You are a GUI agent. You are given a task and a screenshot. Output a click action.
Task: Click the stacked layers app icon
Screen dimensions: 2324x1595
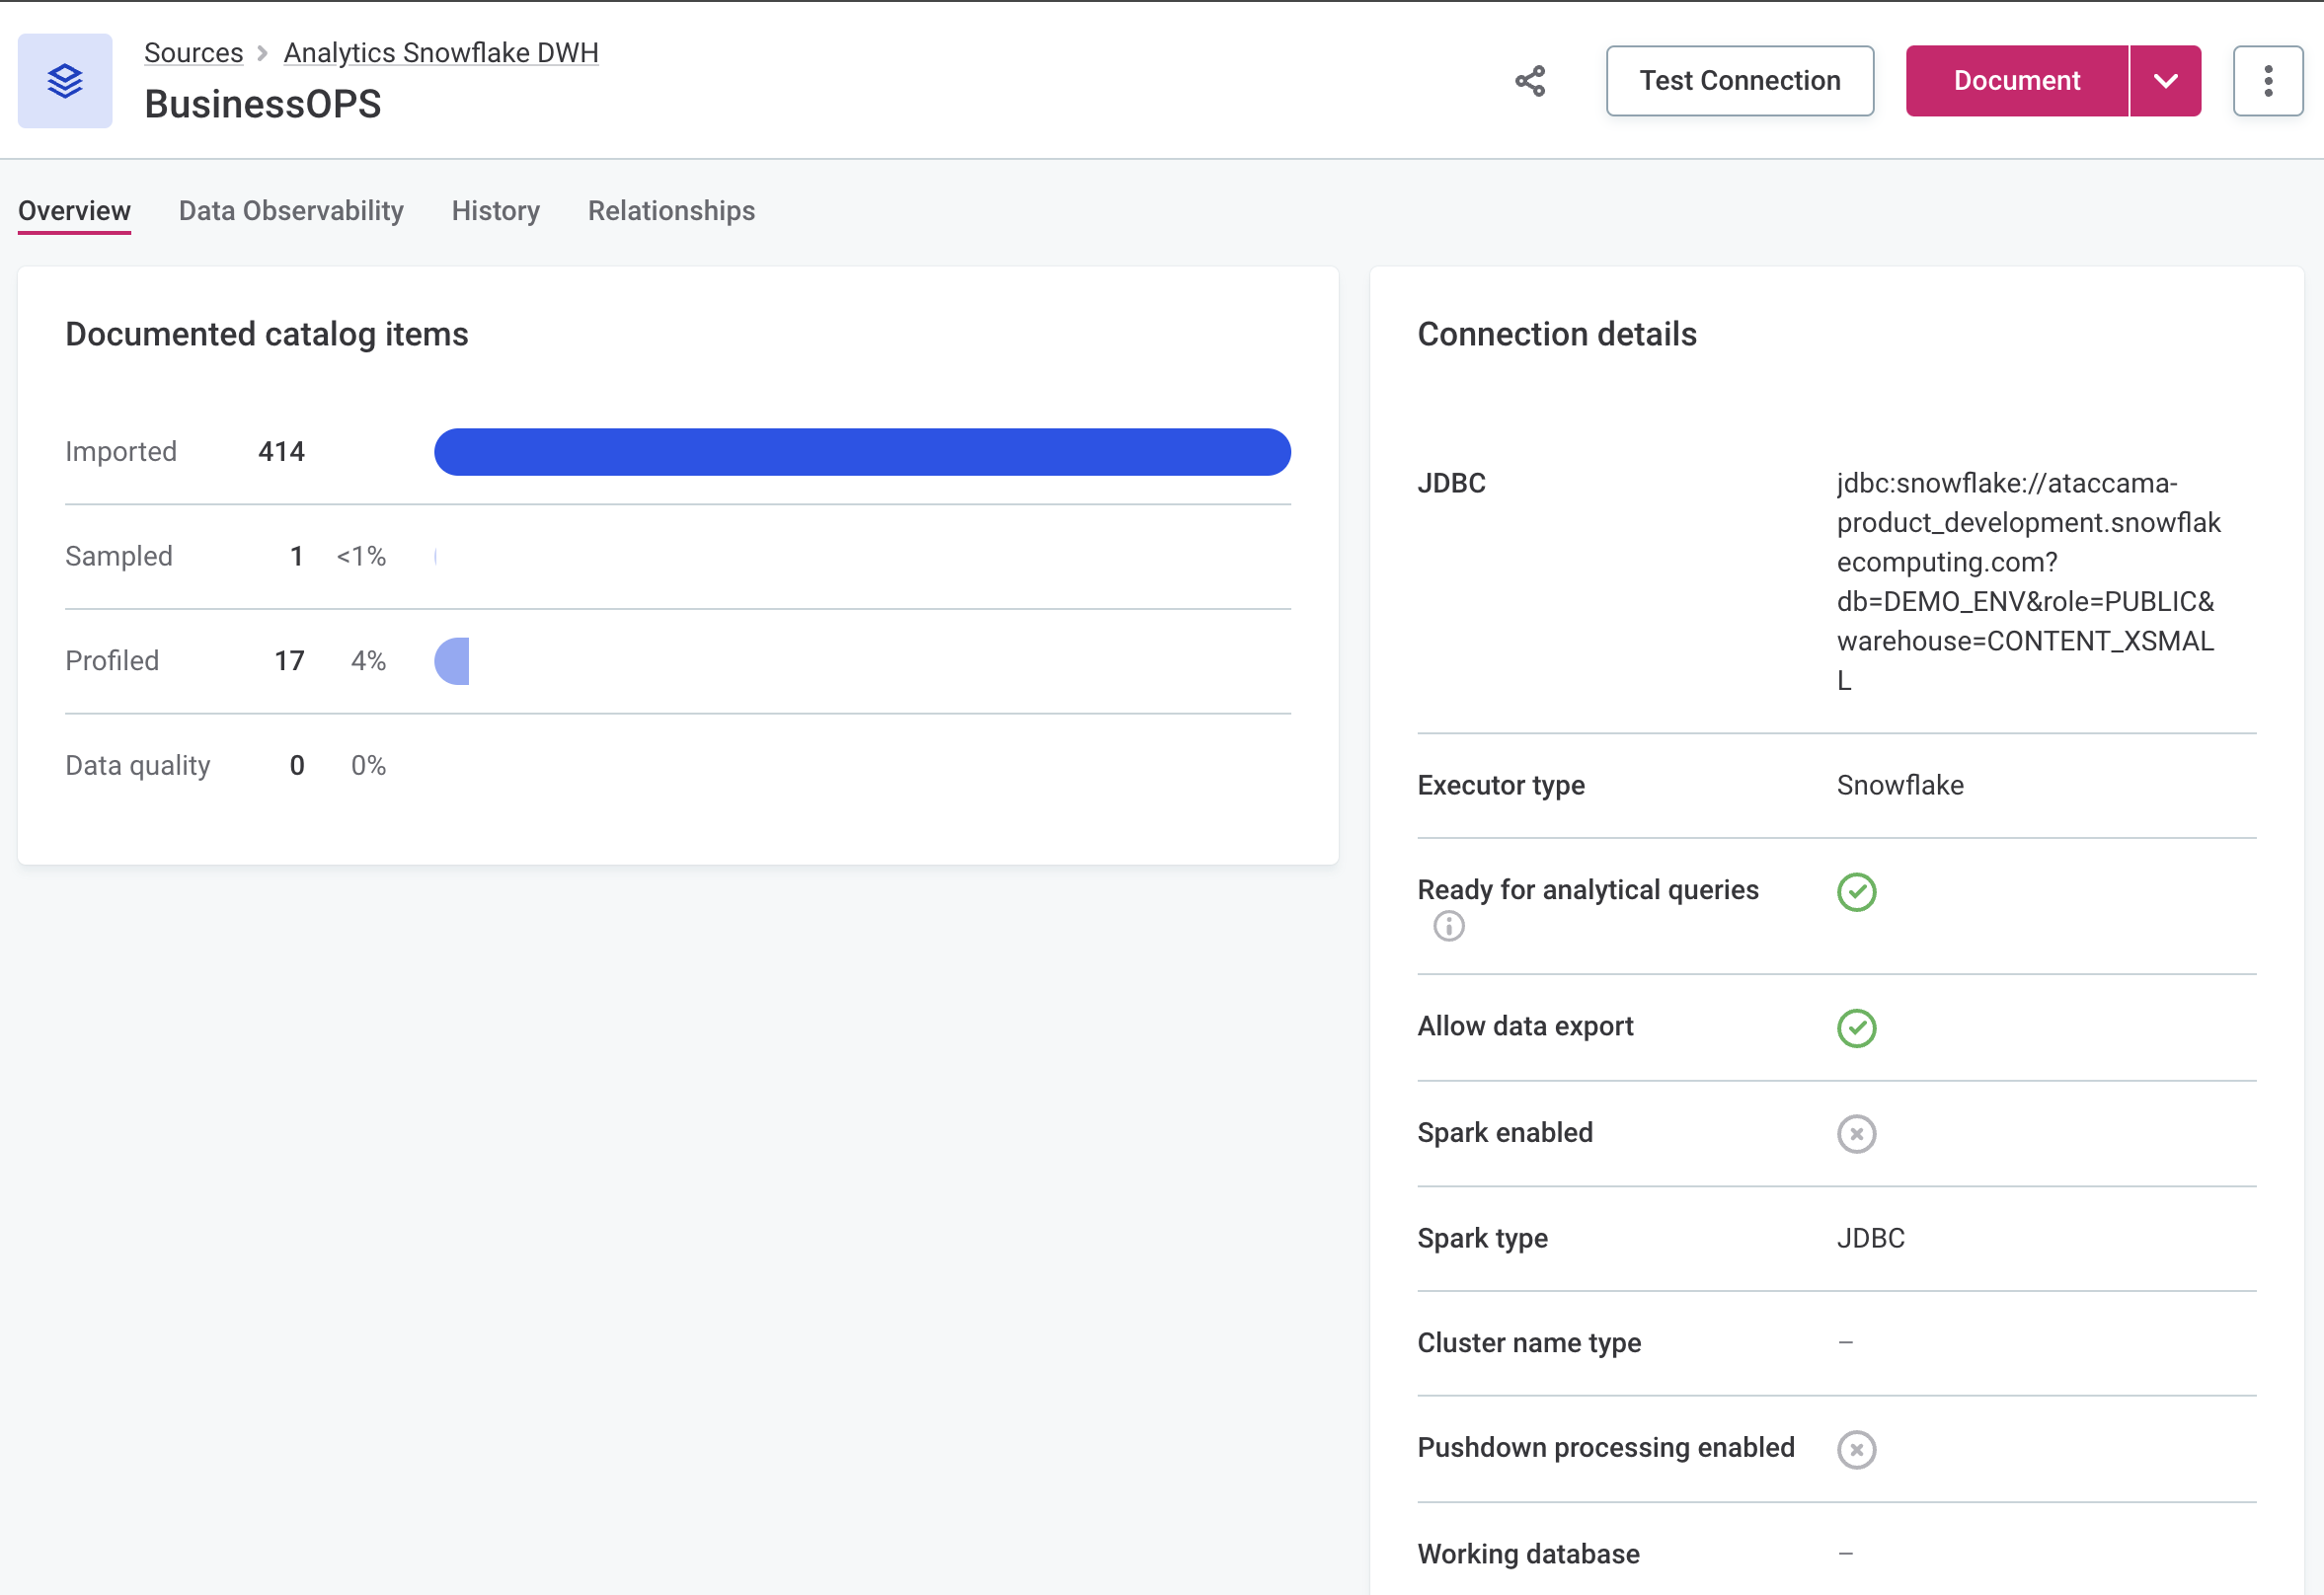click(67, 80)
